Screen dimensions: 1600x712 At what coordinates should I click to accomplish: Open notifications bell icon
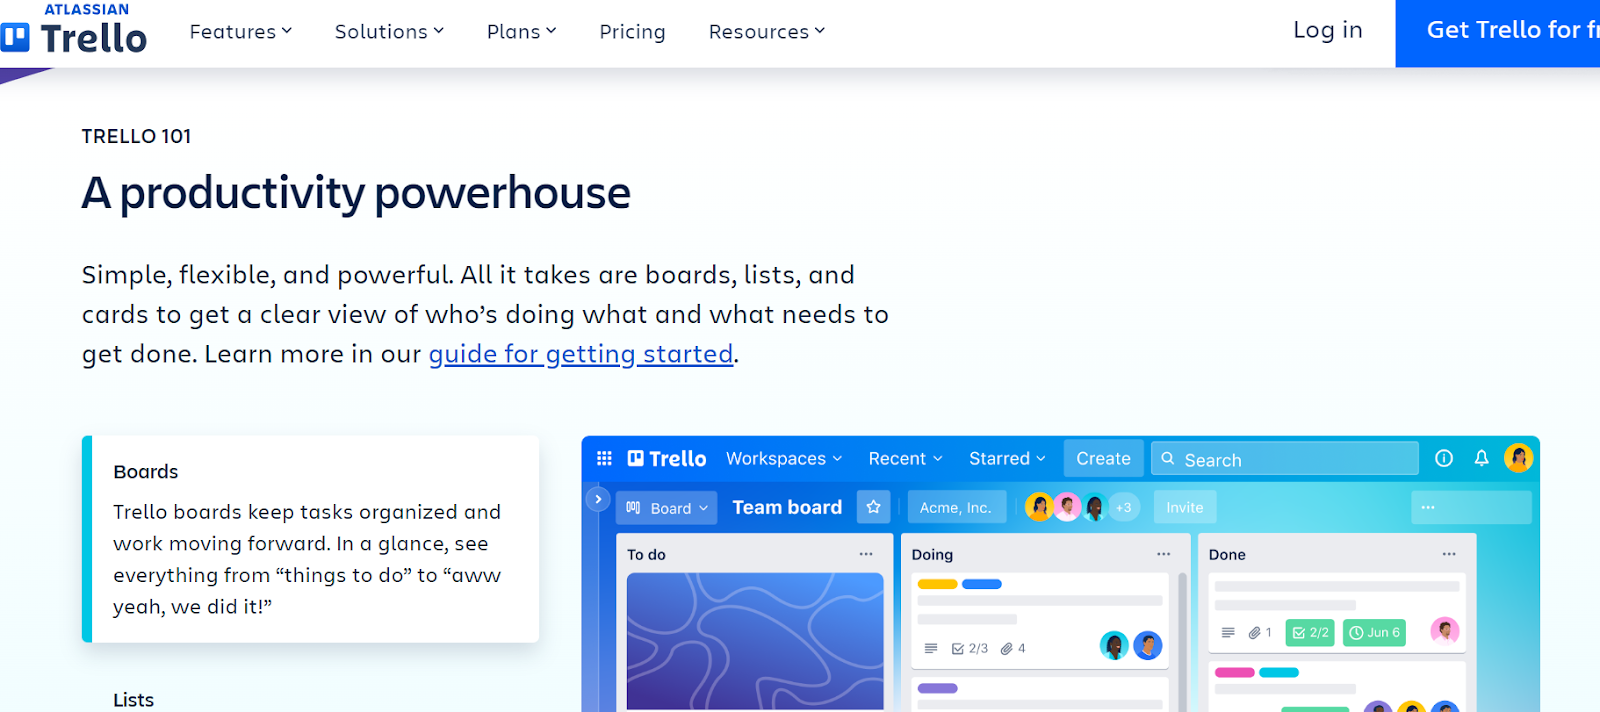[1482, 458]
